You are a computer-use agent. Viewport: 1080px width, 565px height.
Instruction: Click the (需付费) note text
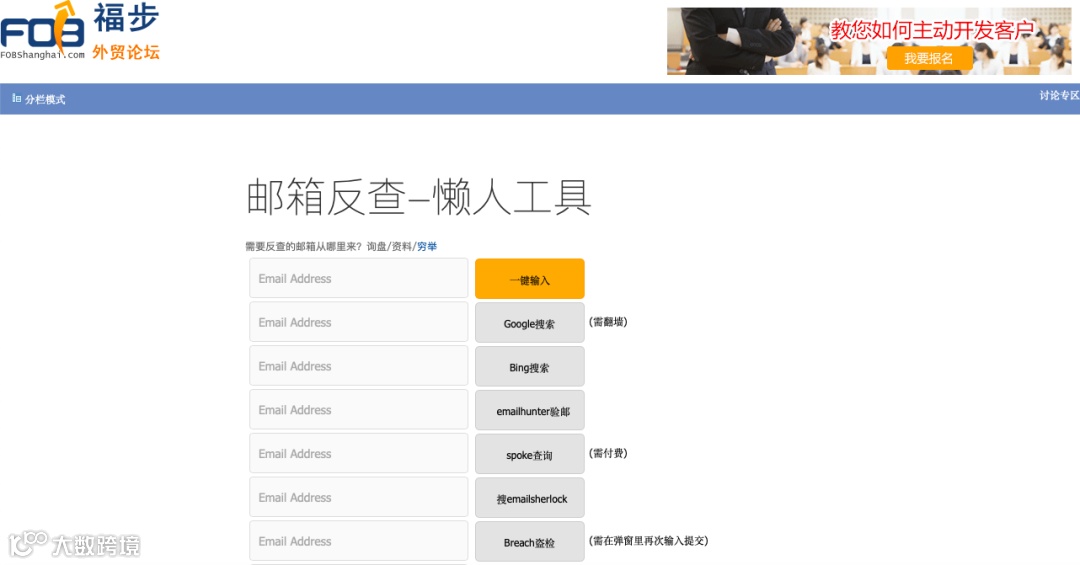[x=608, y=453]
